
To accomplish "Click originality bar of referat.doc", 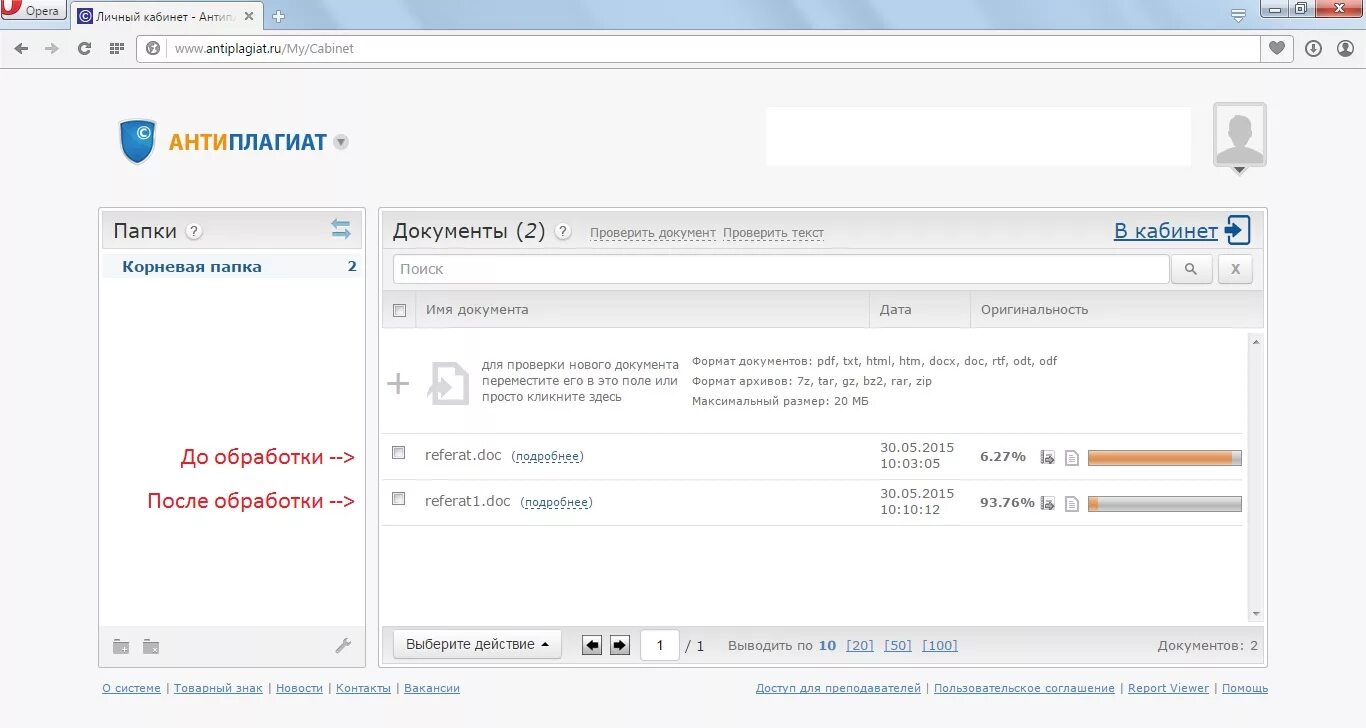I will 1165,458.
